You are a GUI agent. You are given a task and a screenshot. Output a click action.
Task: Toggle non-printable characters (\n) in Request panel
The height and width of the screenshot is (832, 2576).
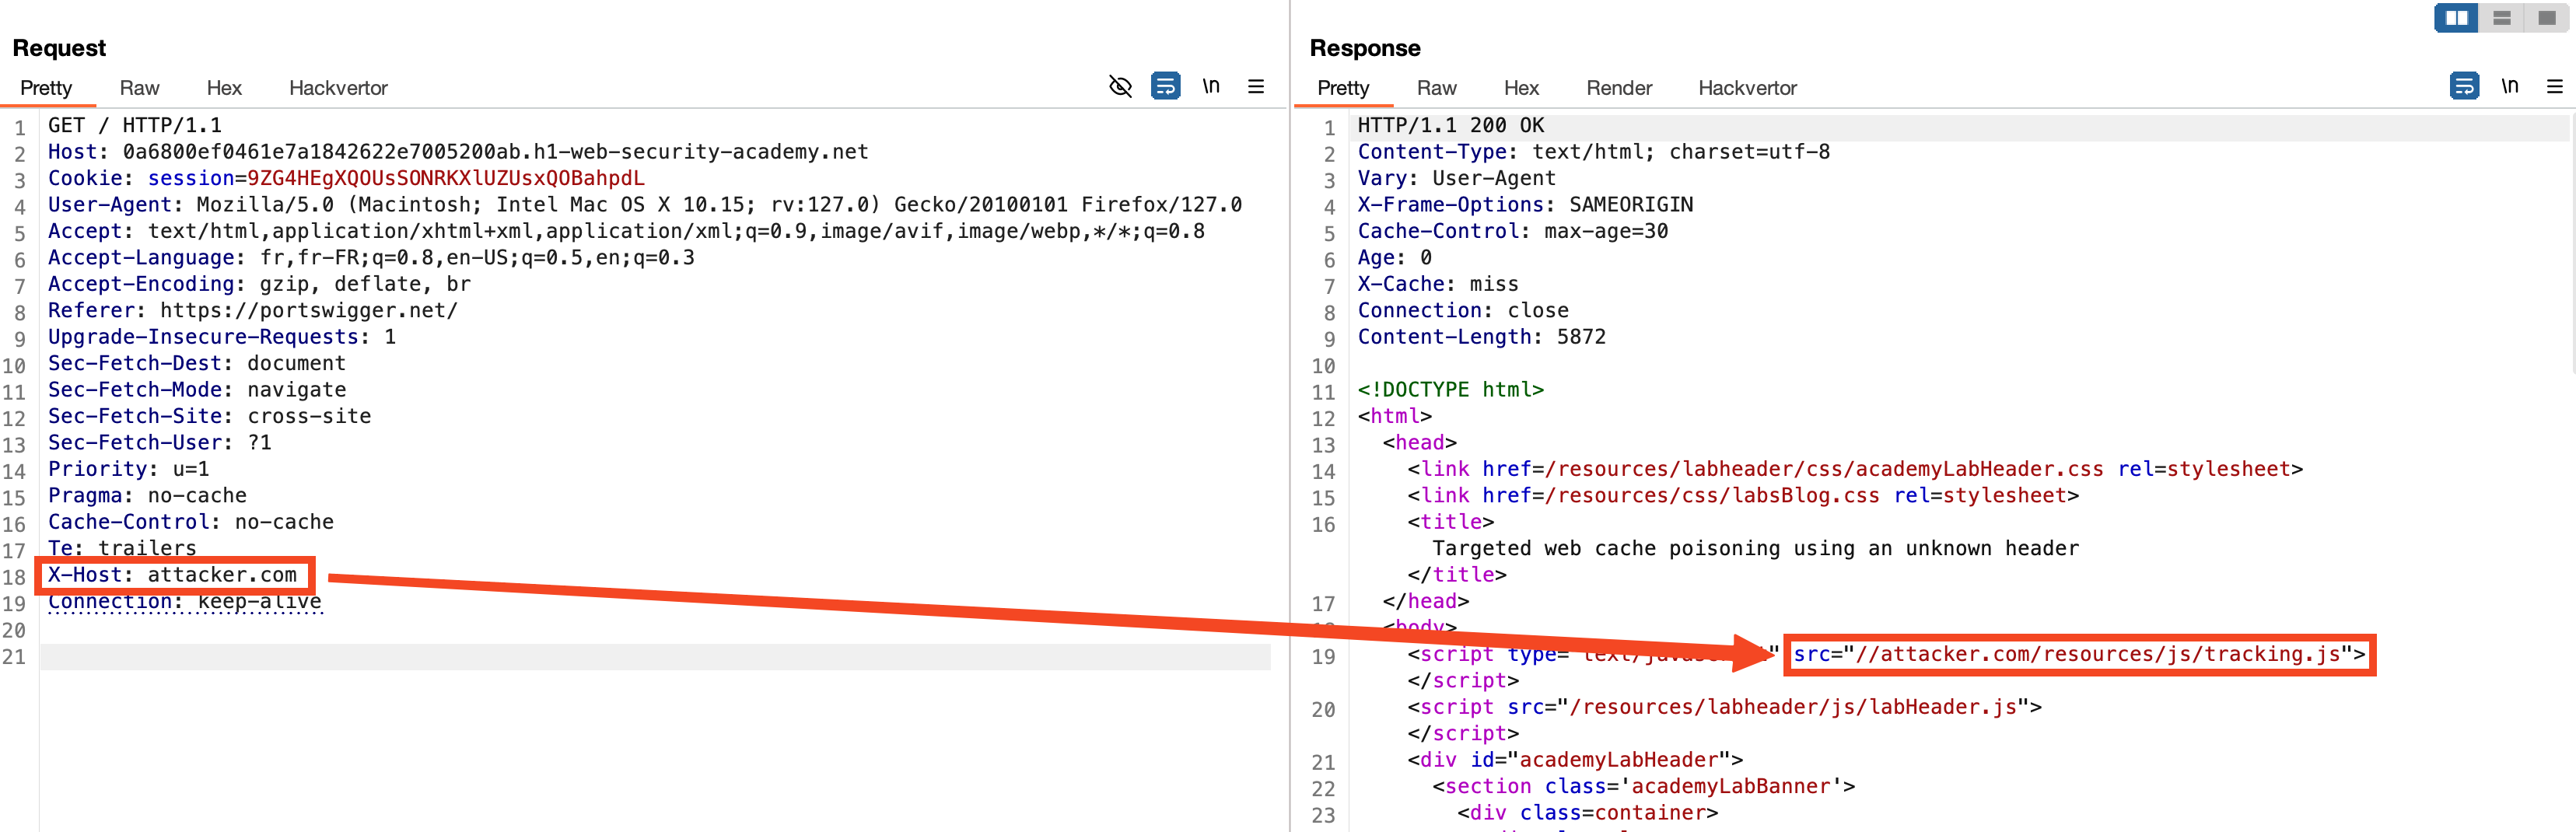tap(1211, 87)
